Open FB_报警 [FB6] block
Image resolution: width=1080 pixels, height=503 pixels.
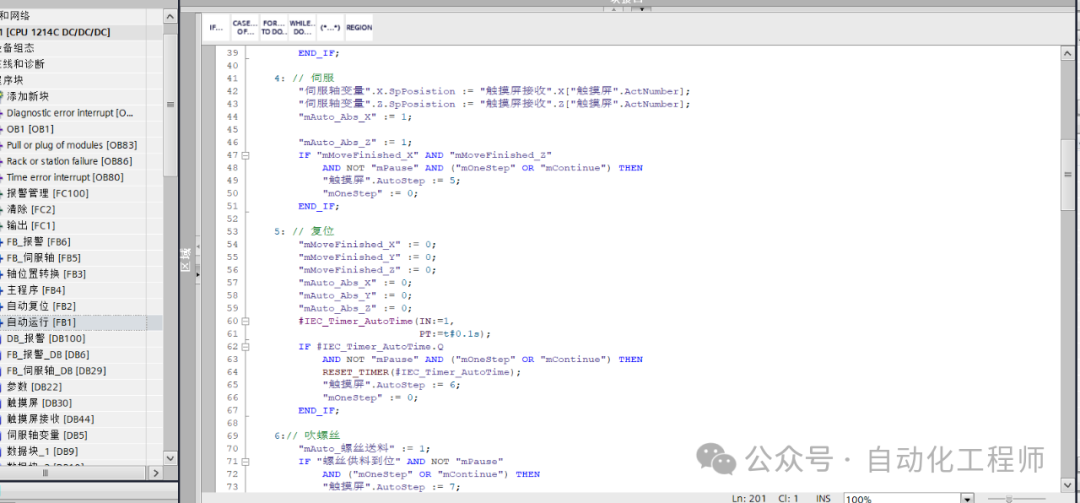click(x=38, y=242)
